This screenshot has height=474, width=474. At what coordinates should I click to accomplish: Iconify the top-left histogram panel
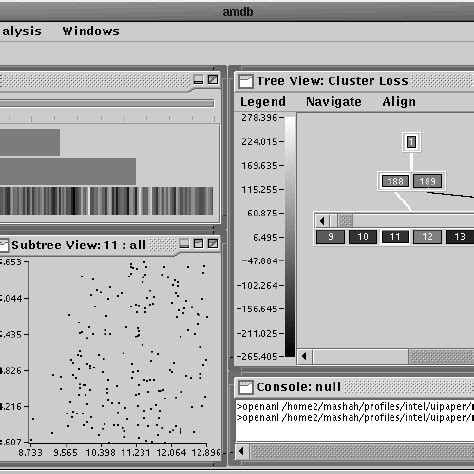pyautogui.click(x=198, y=80)
